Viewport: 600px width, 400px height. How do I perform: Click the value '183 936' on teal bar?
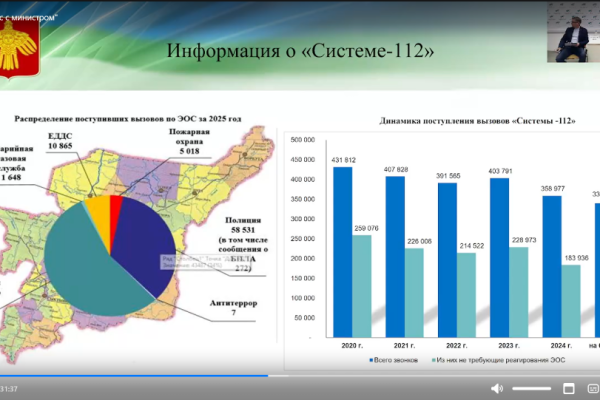click(576, 258)
